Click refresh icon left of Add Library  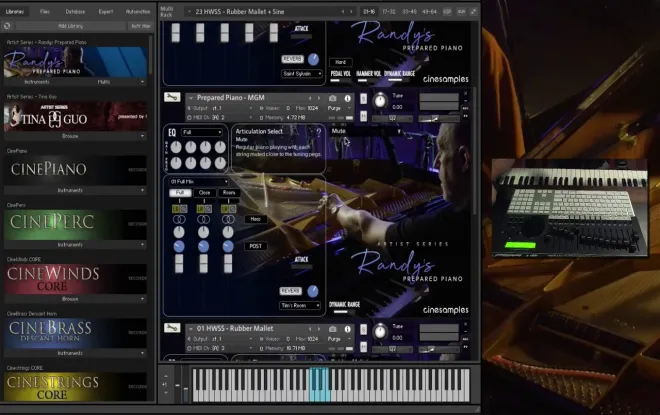[7, 26]
